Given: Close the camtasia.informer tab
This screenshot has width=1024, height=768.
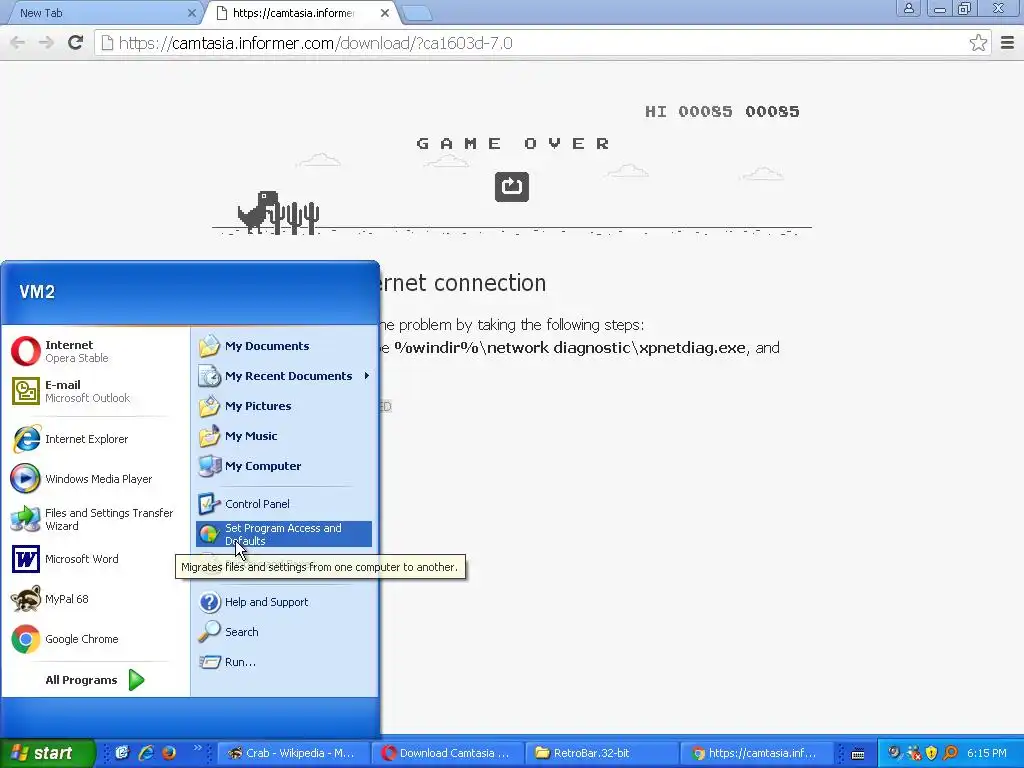Looking at the screenshot, I should (x=385, y=13).
